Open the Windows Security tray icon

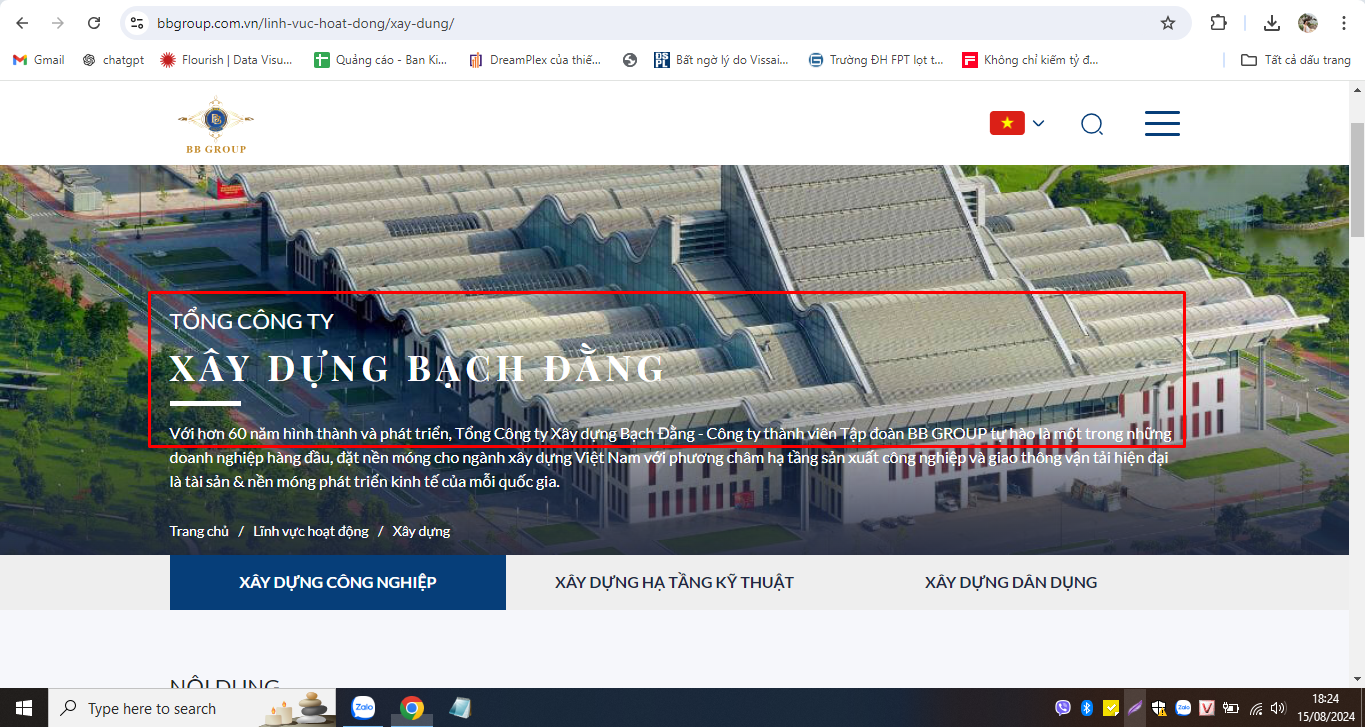1159,708
